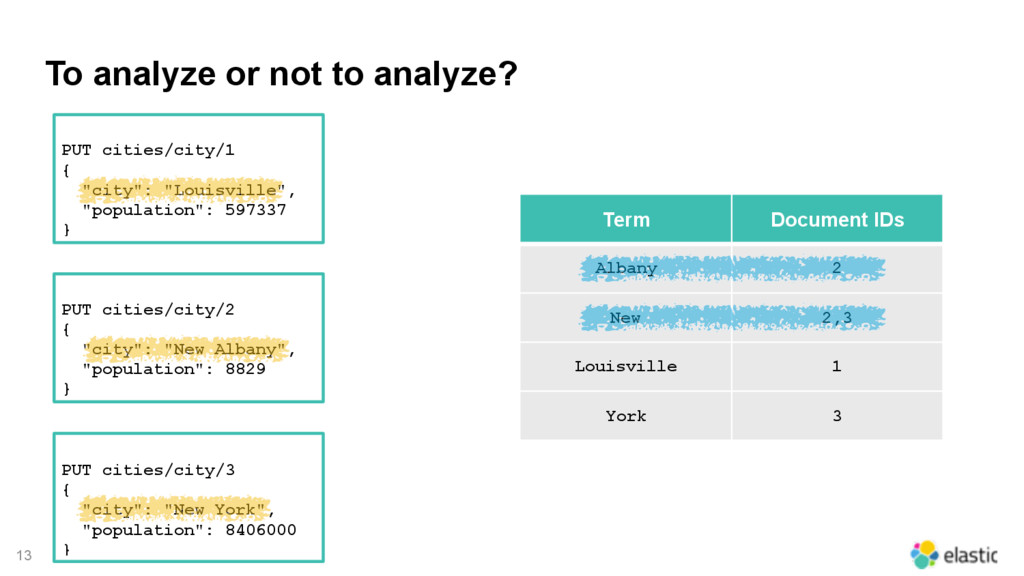Image resolution: width=1024 pixels, height=576 pixels.
Task: Click the highlighted Albany term cell
Action: [626, 268]
